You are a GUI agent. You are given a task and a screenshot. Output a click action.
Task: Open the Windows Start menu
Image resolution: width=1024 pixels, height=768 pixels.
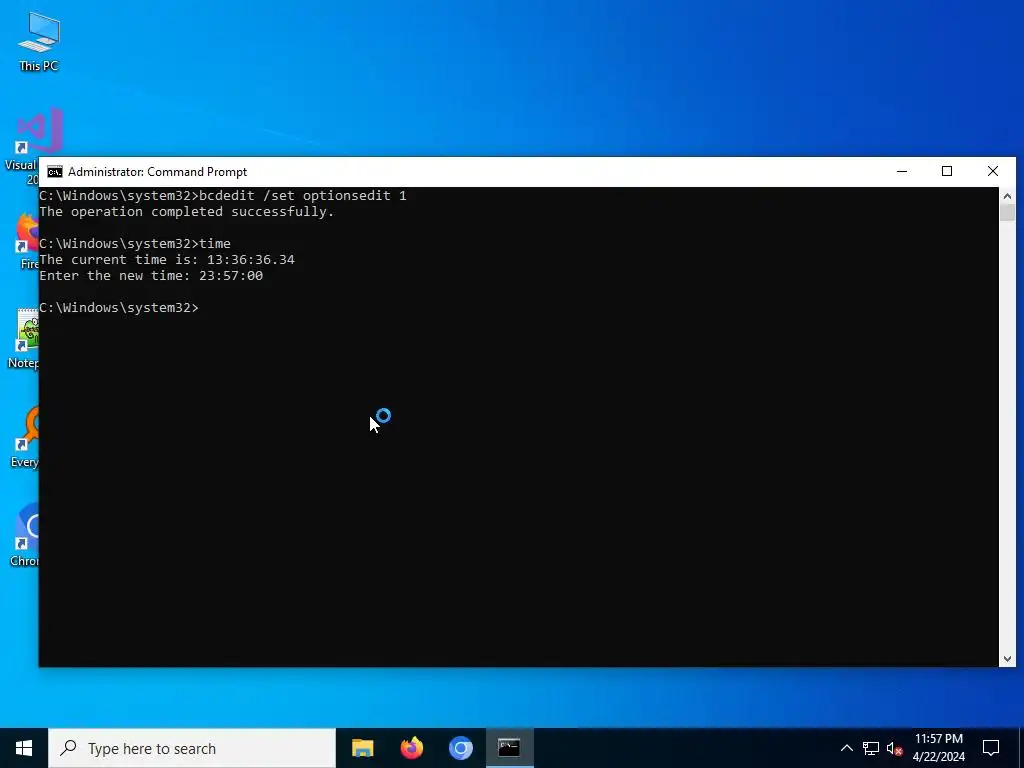click(x=24, y=748)
